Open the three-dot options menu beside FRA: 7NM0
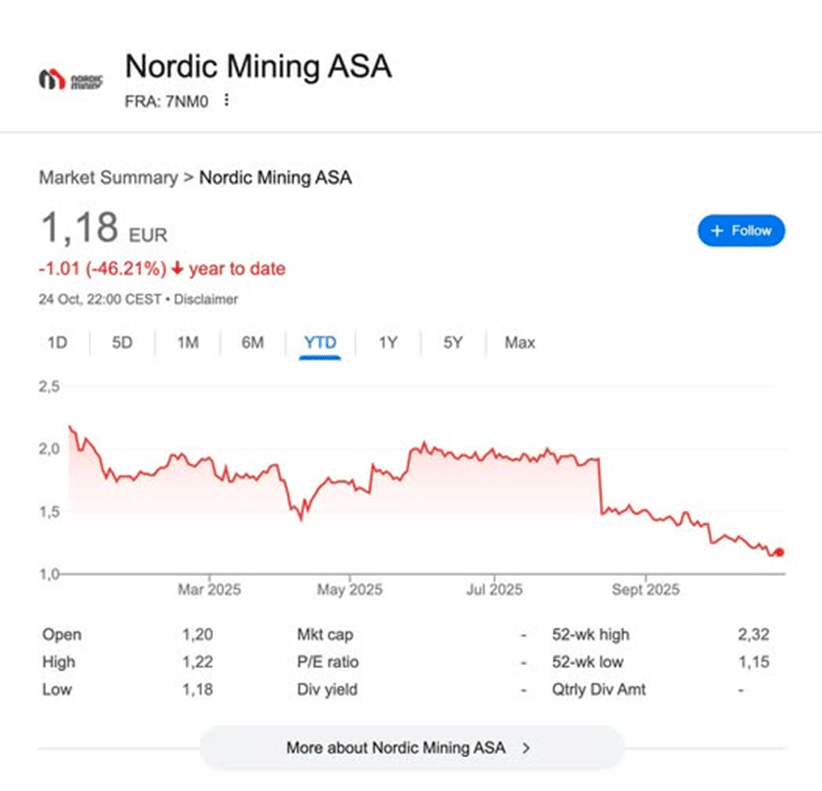Screen dimensions: 822x791 (228, 100)
